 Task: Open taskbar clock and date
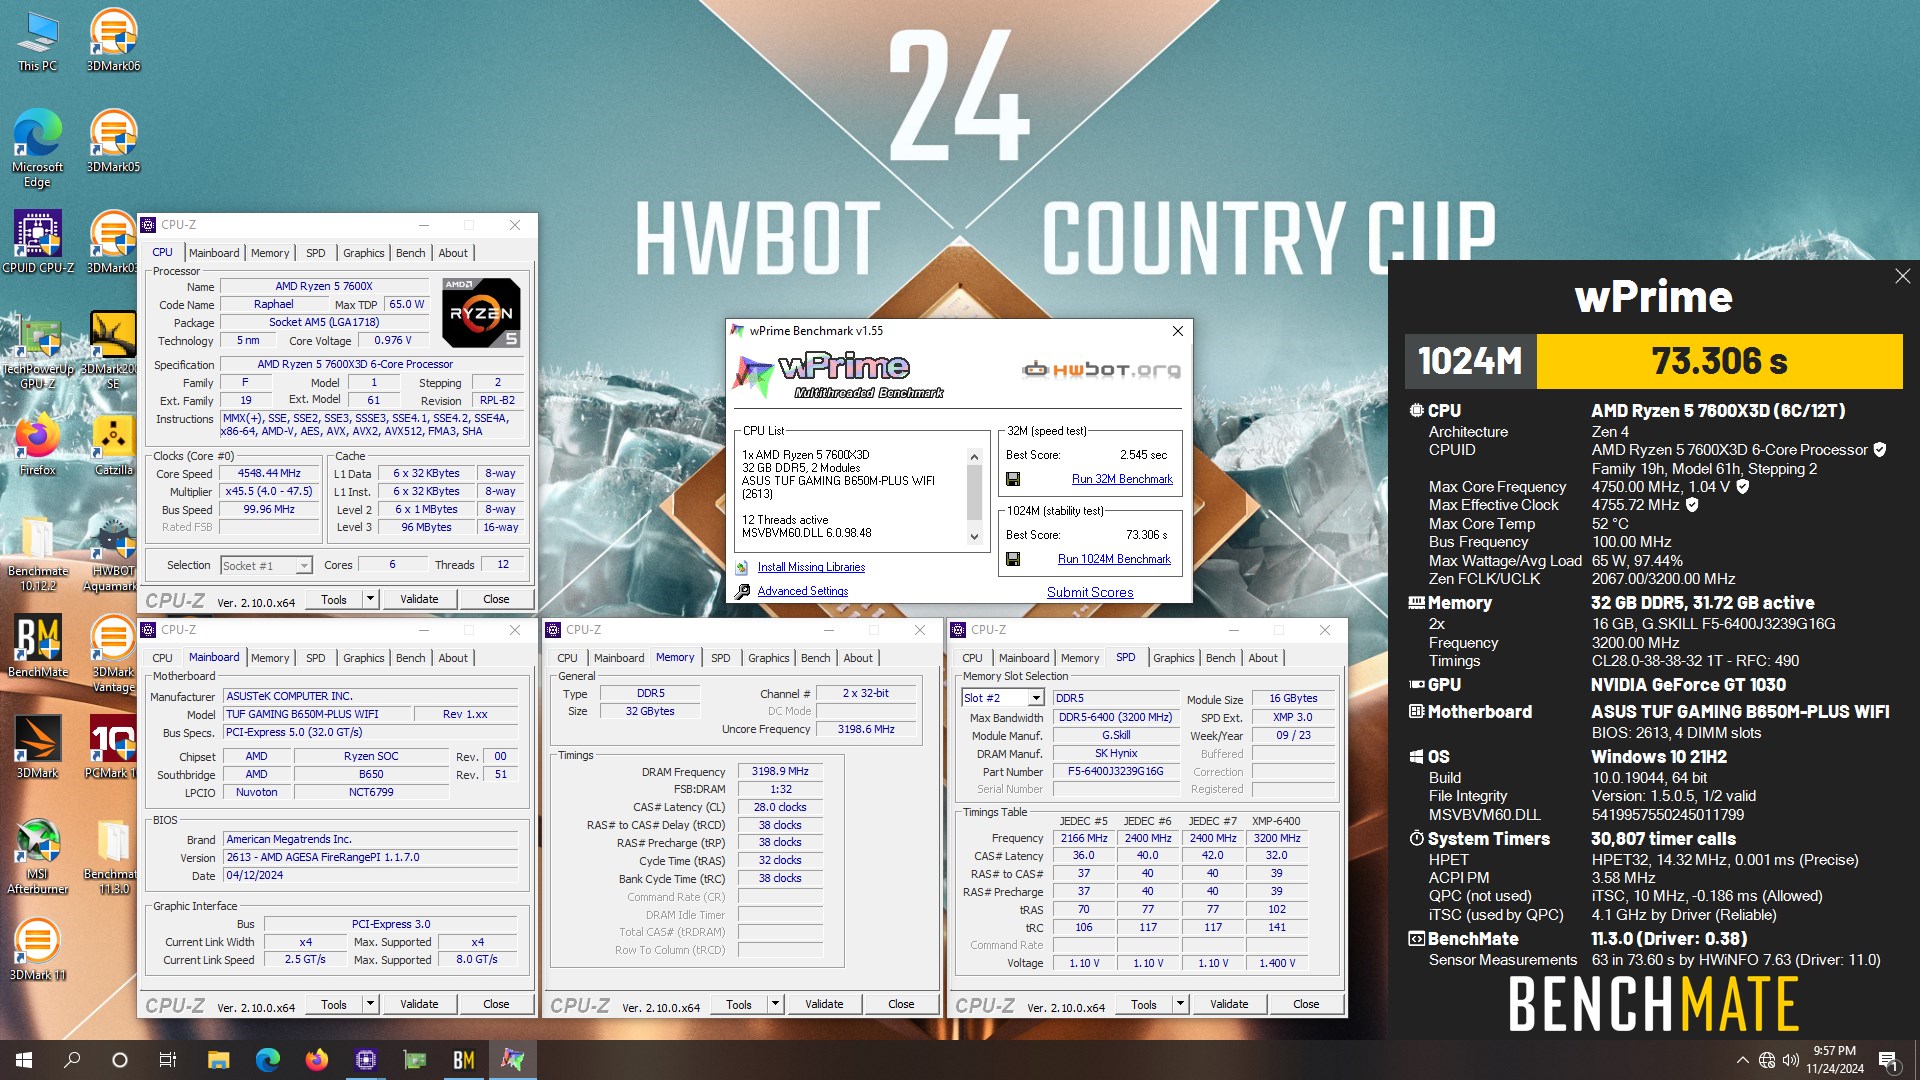point(1834,1060)
